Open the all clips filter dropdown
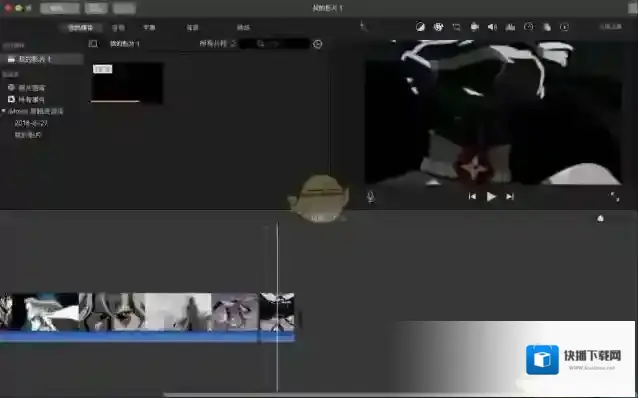The width and height of the screenshot is (638, 398). 217,44
